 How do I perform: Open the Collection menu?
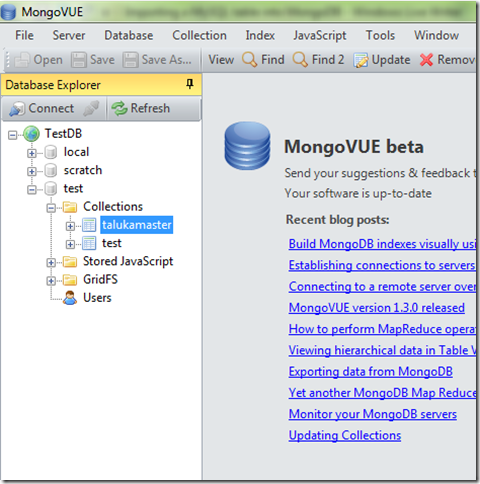199,35
